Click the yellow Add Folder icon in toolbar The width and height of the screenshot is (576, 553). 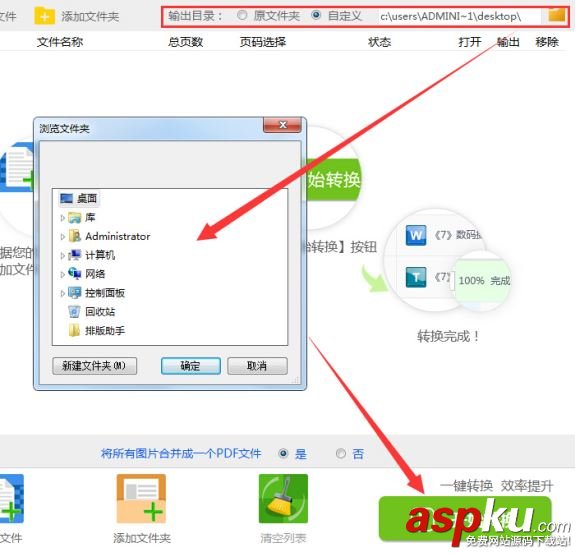(x=44, y=16)
